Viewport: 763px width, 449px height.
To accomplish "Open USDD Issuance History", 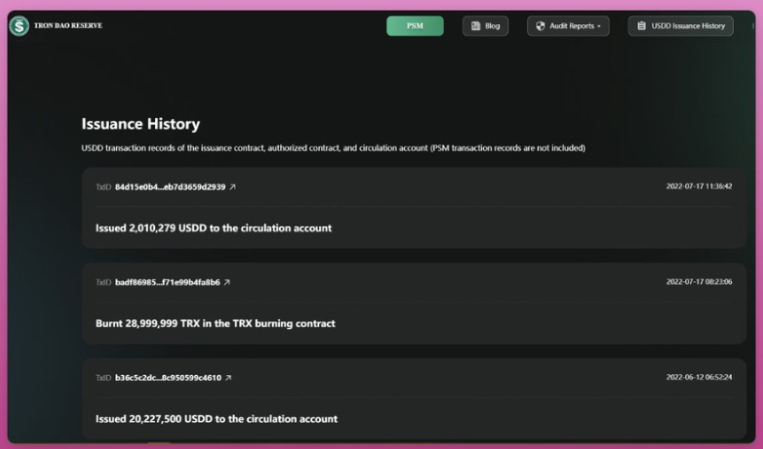I will 680,26.
